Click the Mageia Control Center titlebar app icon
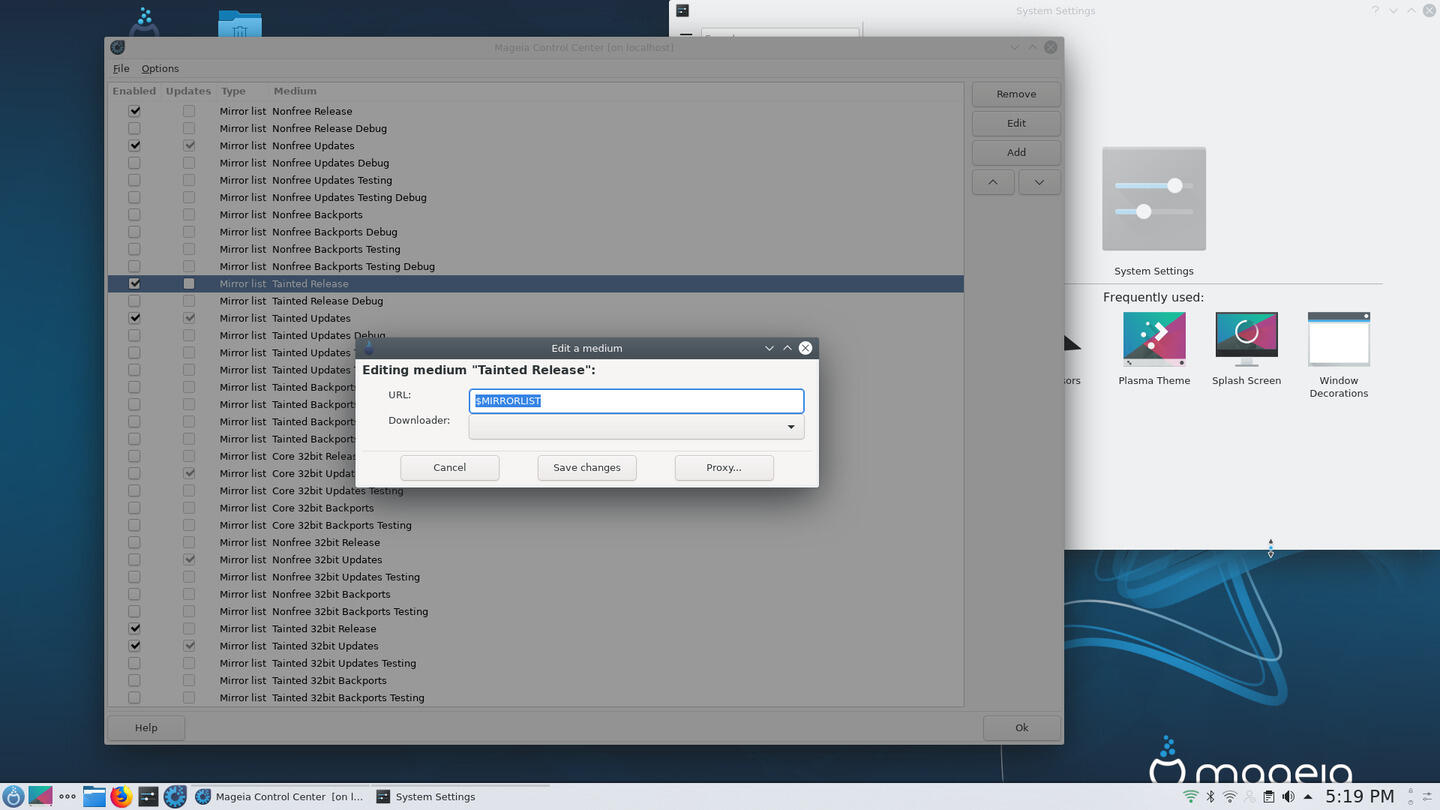 pyautogui.click(x=118, y=47)
